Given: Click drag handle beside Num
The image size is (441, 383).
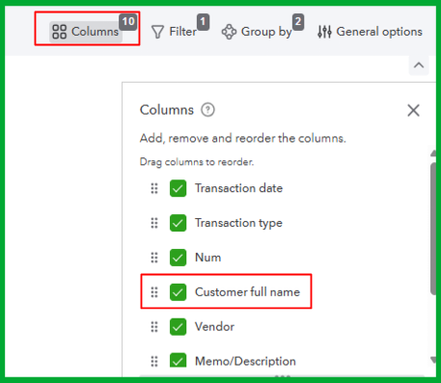Looking at the screenshot, I should (x=154, y=258).
